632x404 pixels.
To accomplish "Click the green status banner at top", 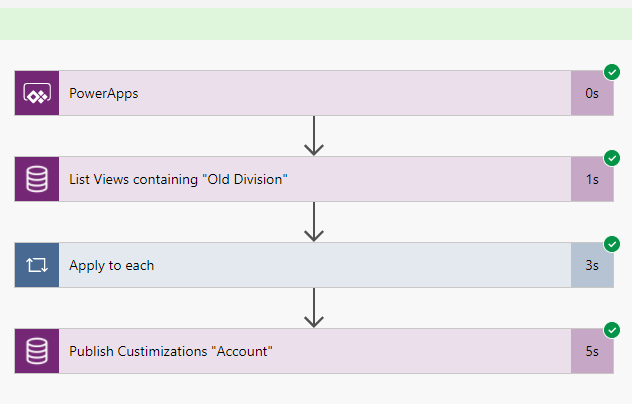I will tap(316, 24).
